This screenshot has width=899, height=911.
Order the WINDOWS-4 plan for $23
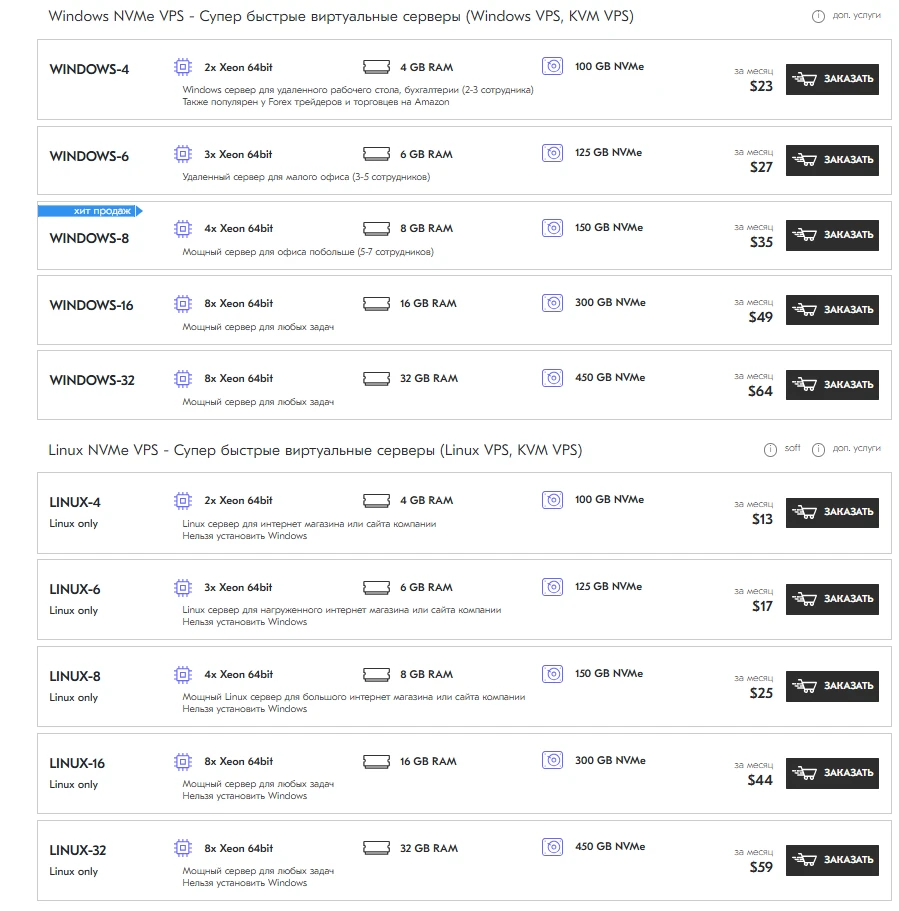pyautogui.click(x=832, y=79)
